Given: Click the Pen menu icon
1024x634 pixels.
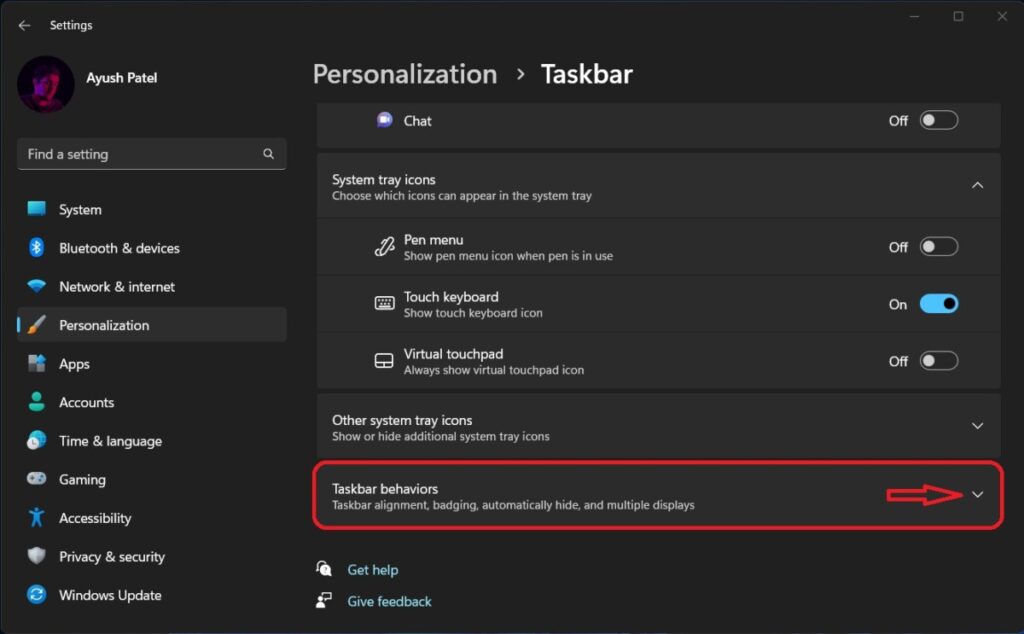Looking at the screenshot, I should click(x=384, y=247).
